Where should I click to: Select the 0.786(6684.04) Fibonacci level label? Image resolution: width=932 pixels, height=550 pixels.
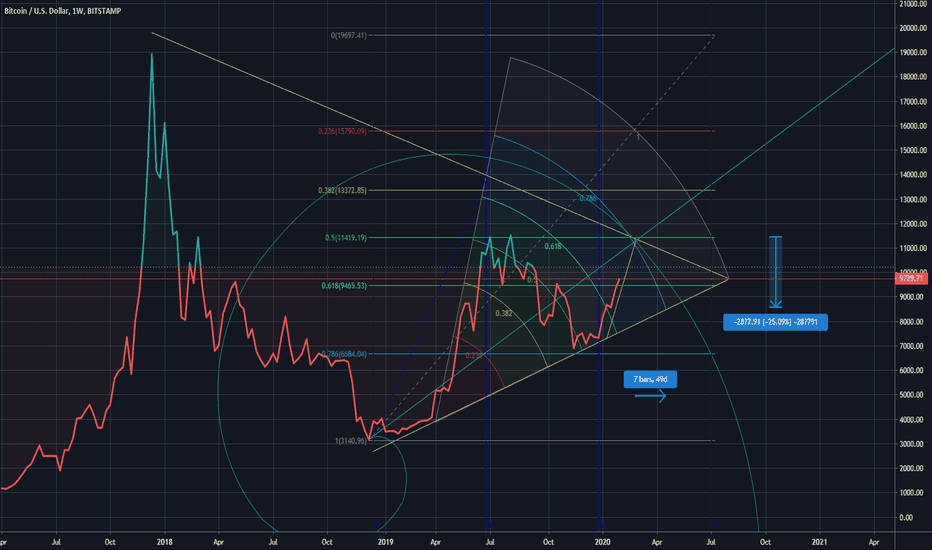point(344,354)
